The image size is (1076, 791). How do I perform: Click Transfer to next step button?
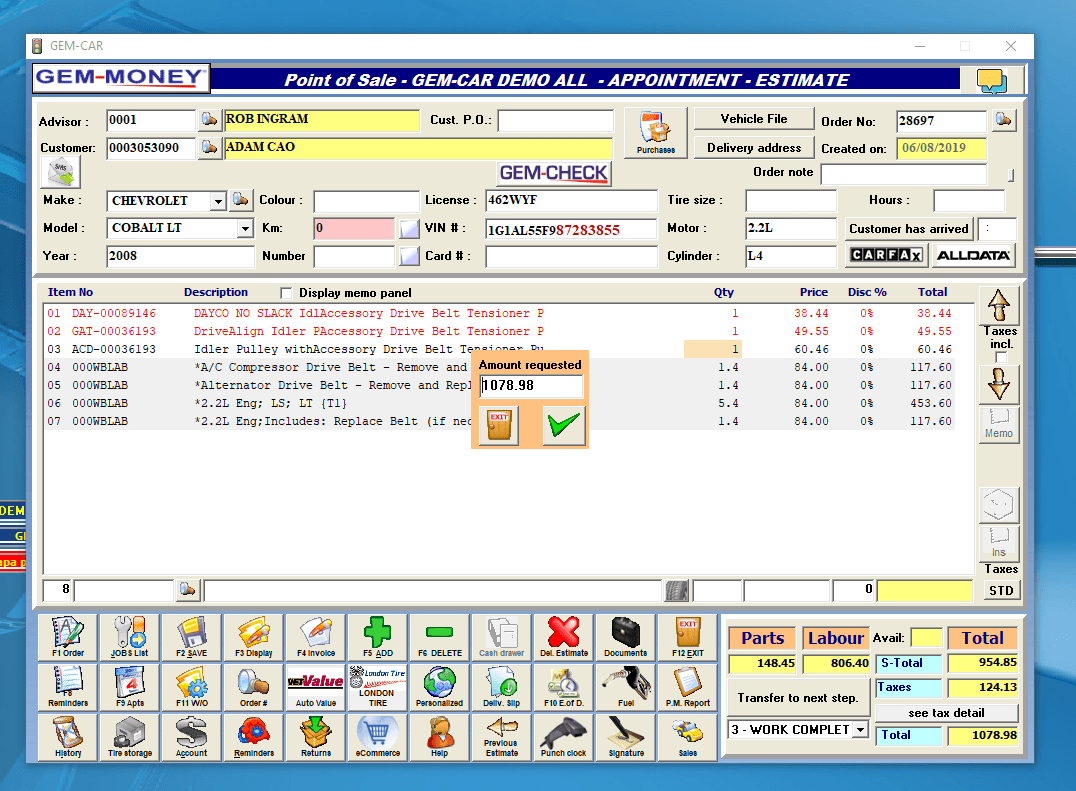coord(797,698)
